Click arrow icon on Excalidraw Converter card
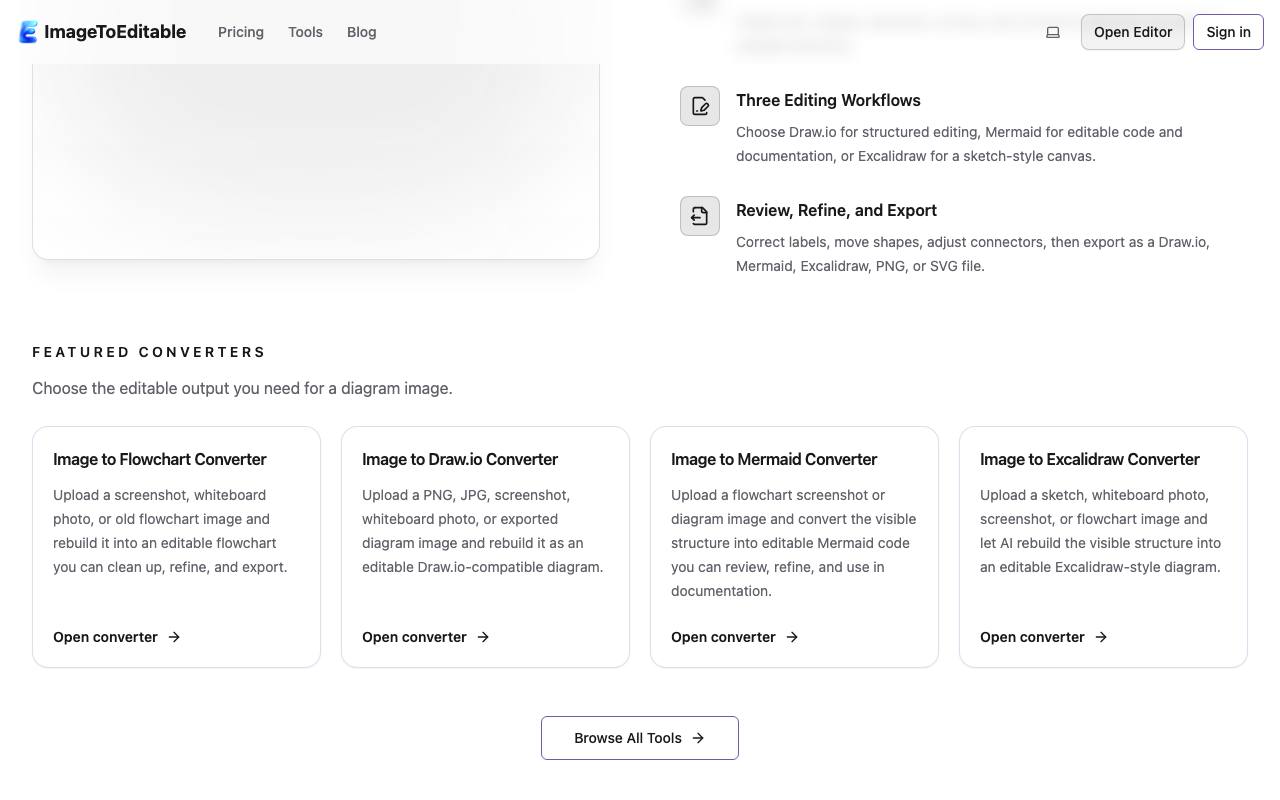The image size is (1280, 800). 1101,637
